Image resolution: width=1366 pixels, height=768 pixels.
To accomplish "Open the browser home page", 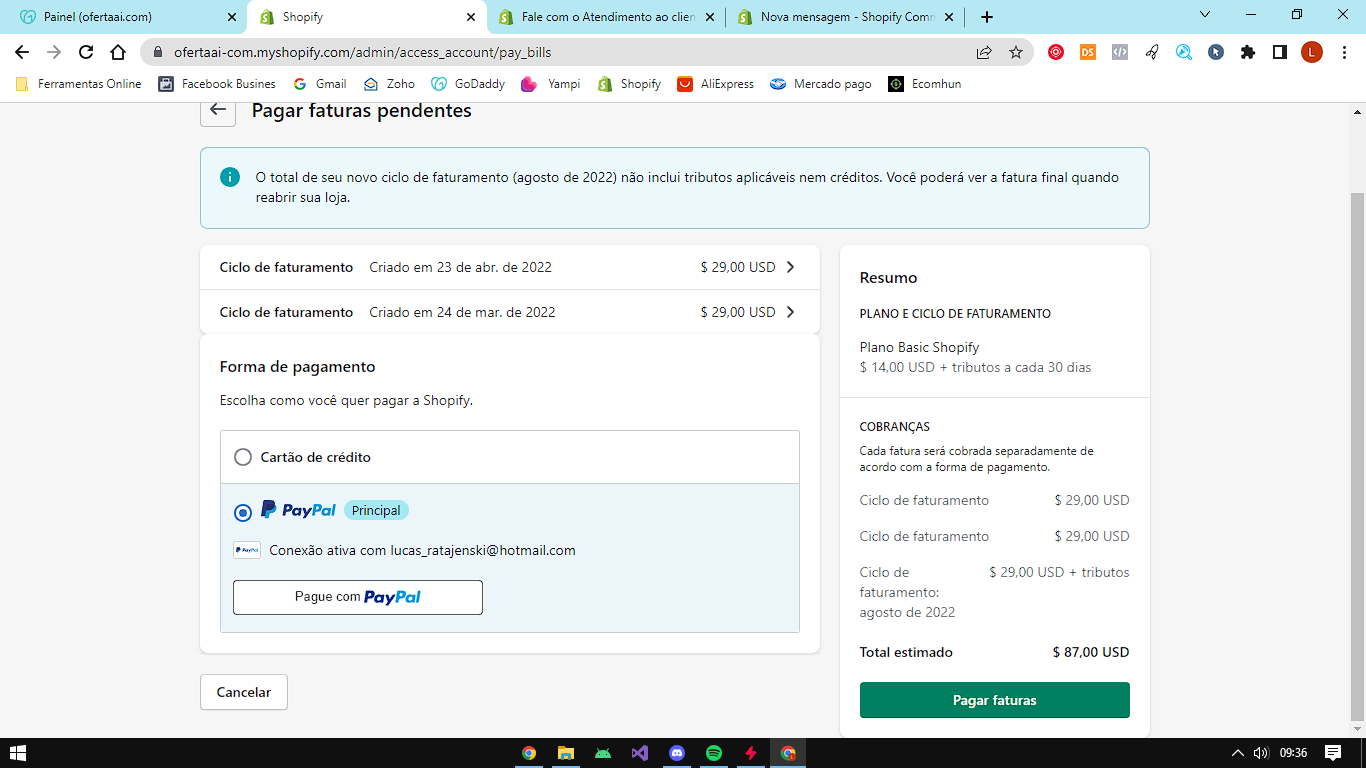I will [x=118, y=52].
